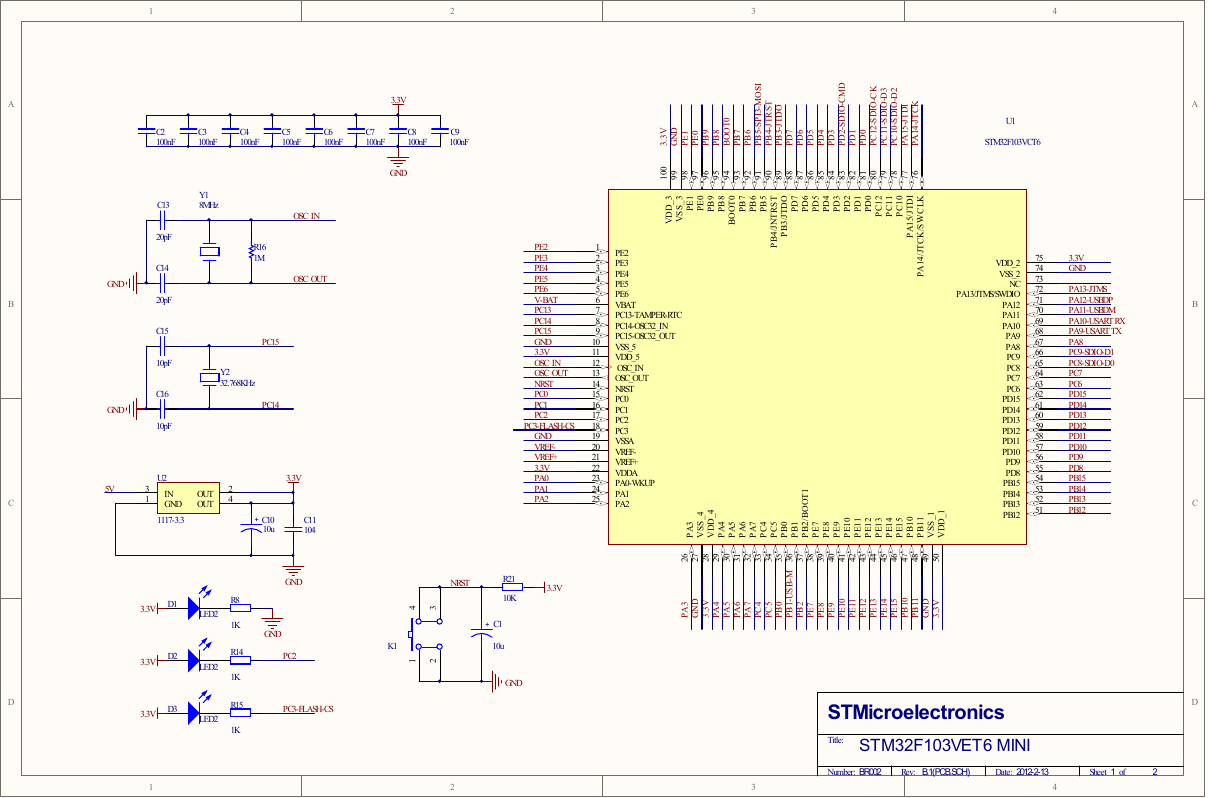Select the U1 microcontroller body

click(818, 367)
